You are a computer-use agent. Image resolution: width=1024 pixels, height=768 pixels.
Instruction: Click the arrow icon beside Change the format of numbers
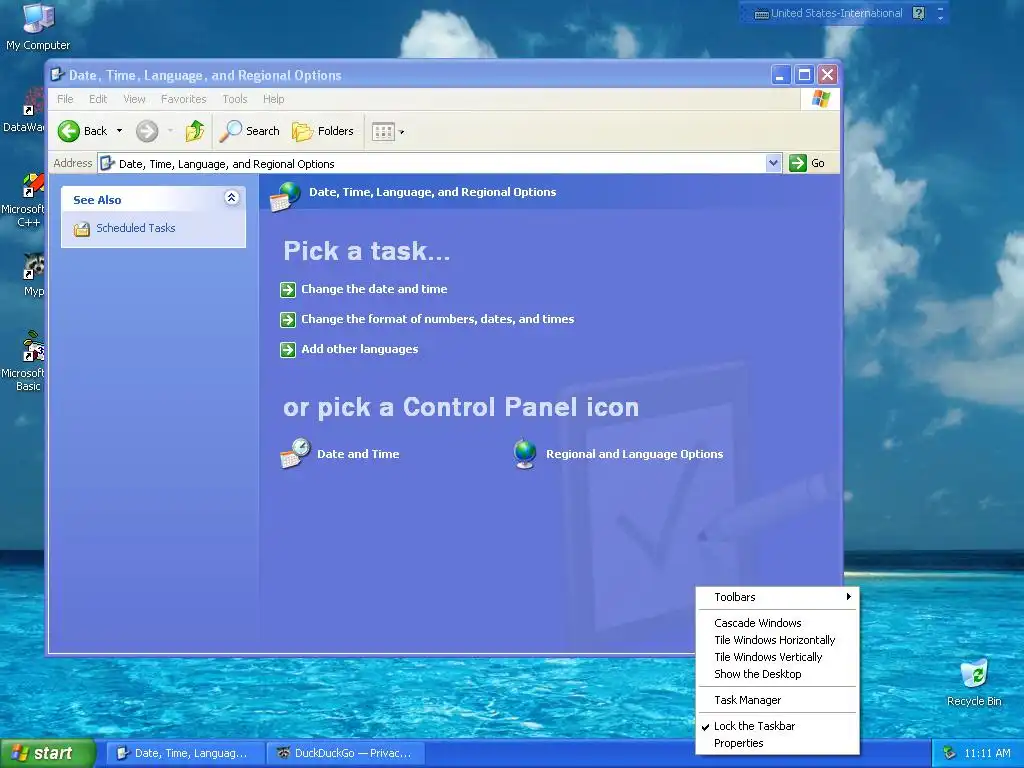pyautogui.click(x=288, y=319)
